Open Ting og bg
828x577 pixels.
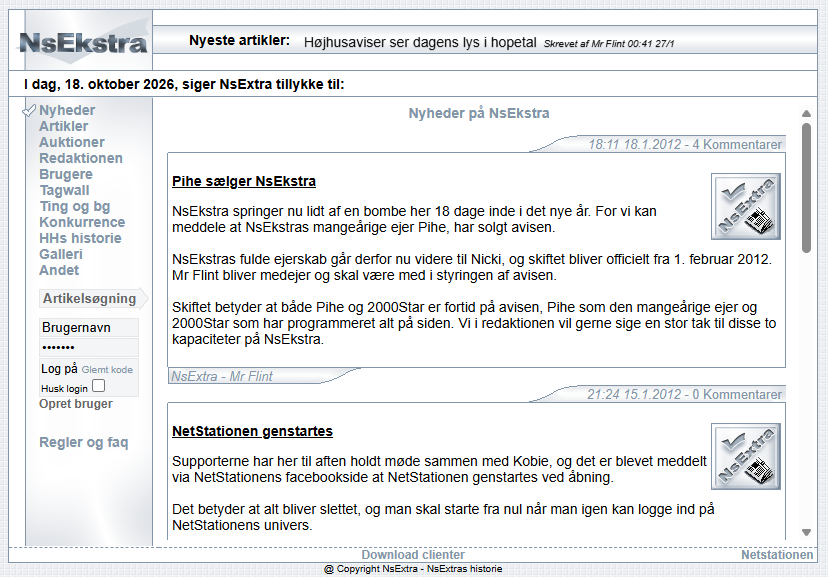tap(74, 206)
